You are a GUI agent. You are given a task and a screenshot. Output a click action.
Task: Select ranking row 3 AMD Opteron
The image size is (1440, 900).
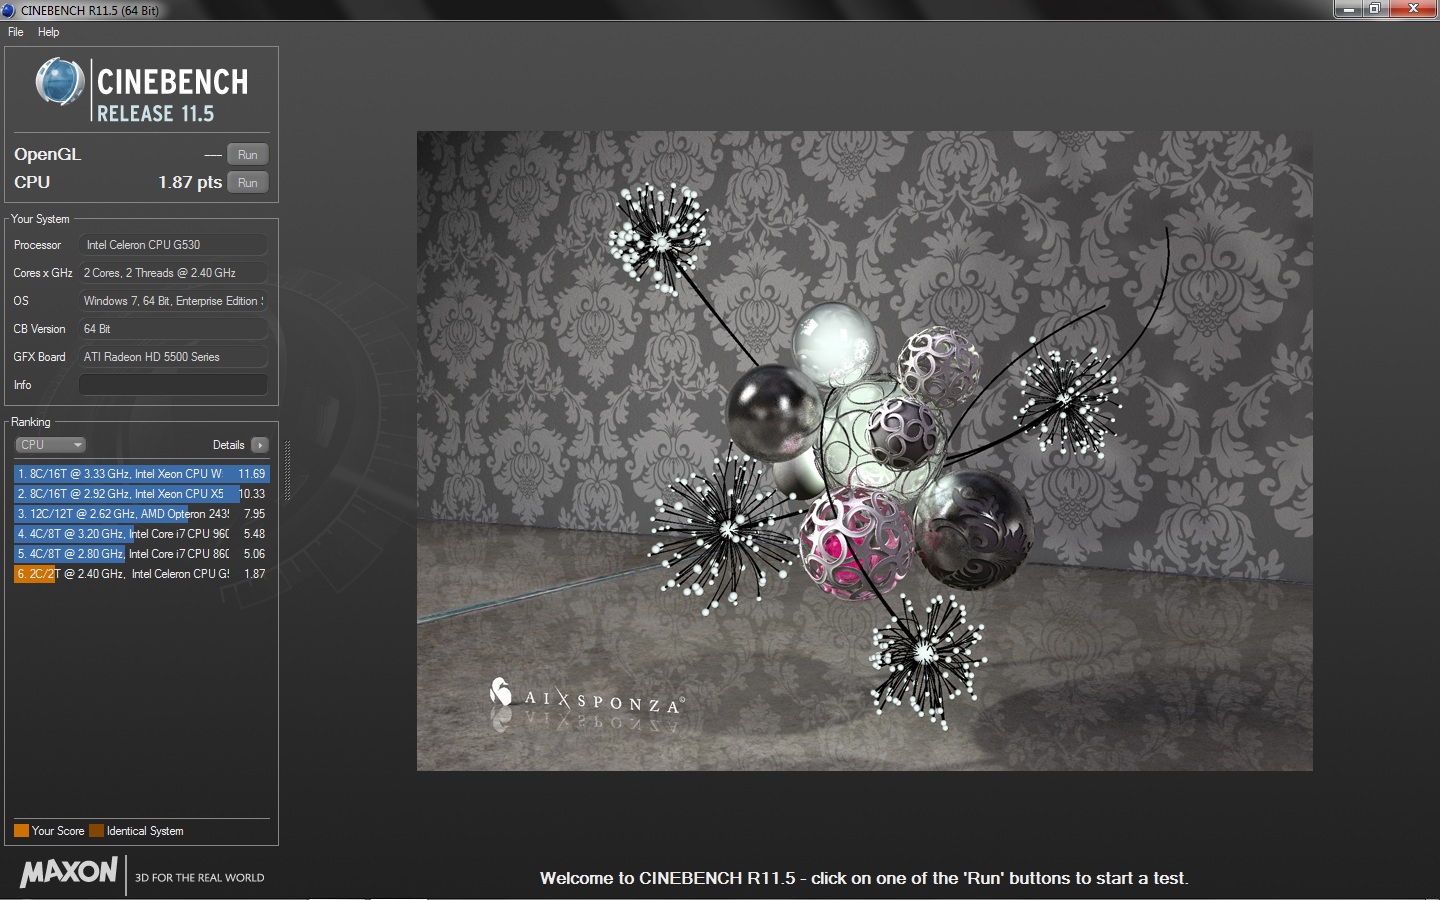[x=142, y=514]
